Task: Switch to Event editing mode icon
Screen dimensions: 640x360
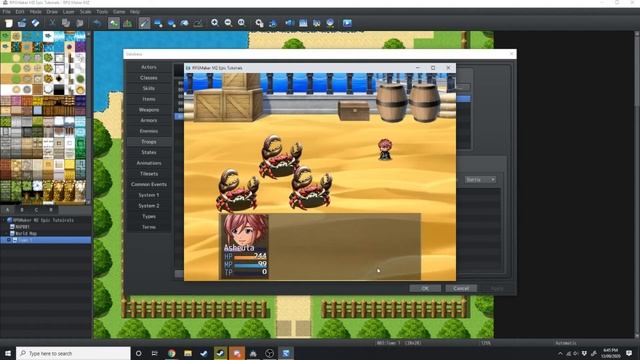Action: coord(128,23)
